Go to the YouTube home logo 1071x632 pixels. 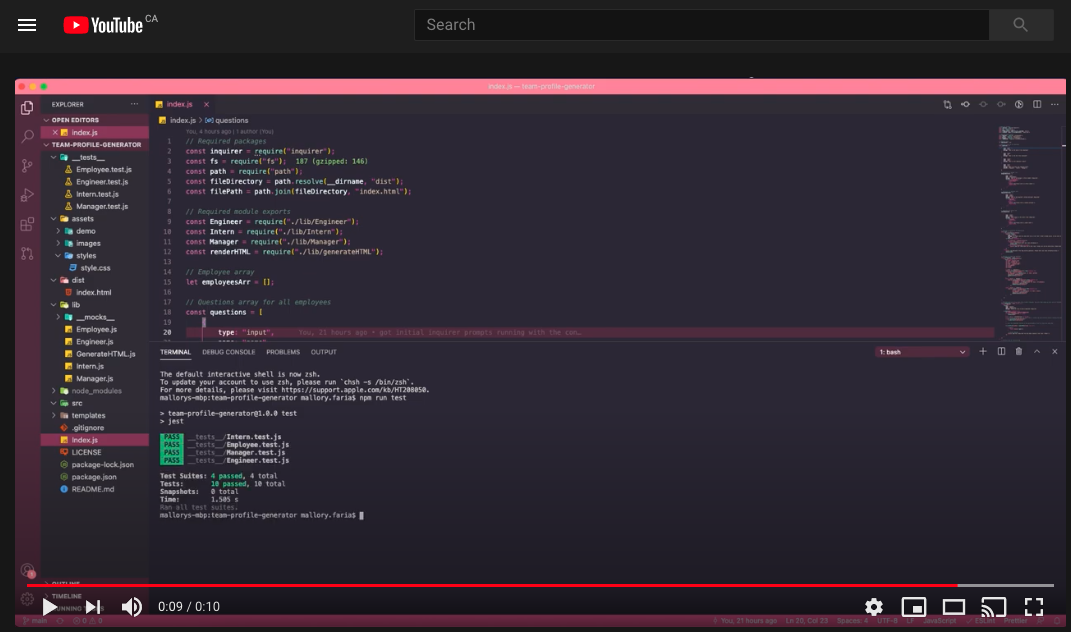[103, 25]
